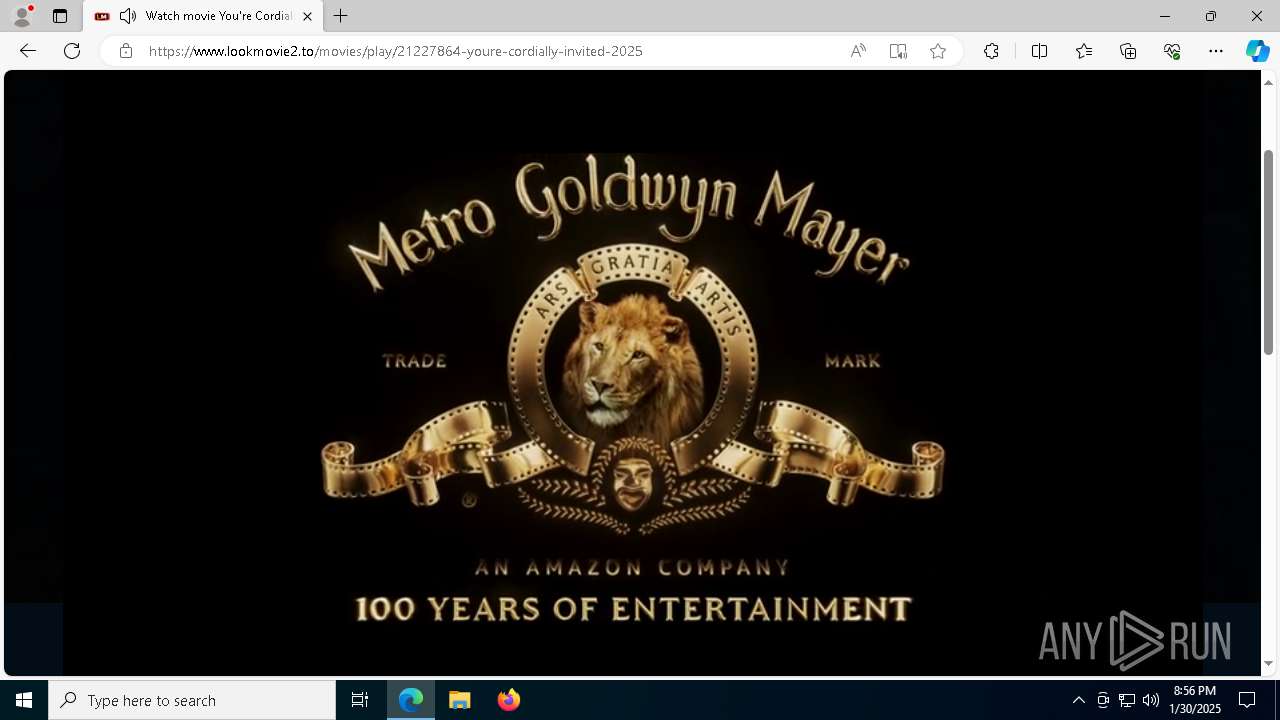Click the Type here to search box

[192, 700]
